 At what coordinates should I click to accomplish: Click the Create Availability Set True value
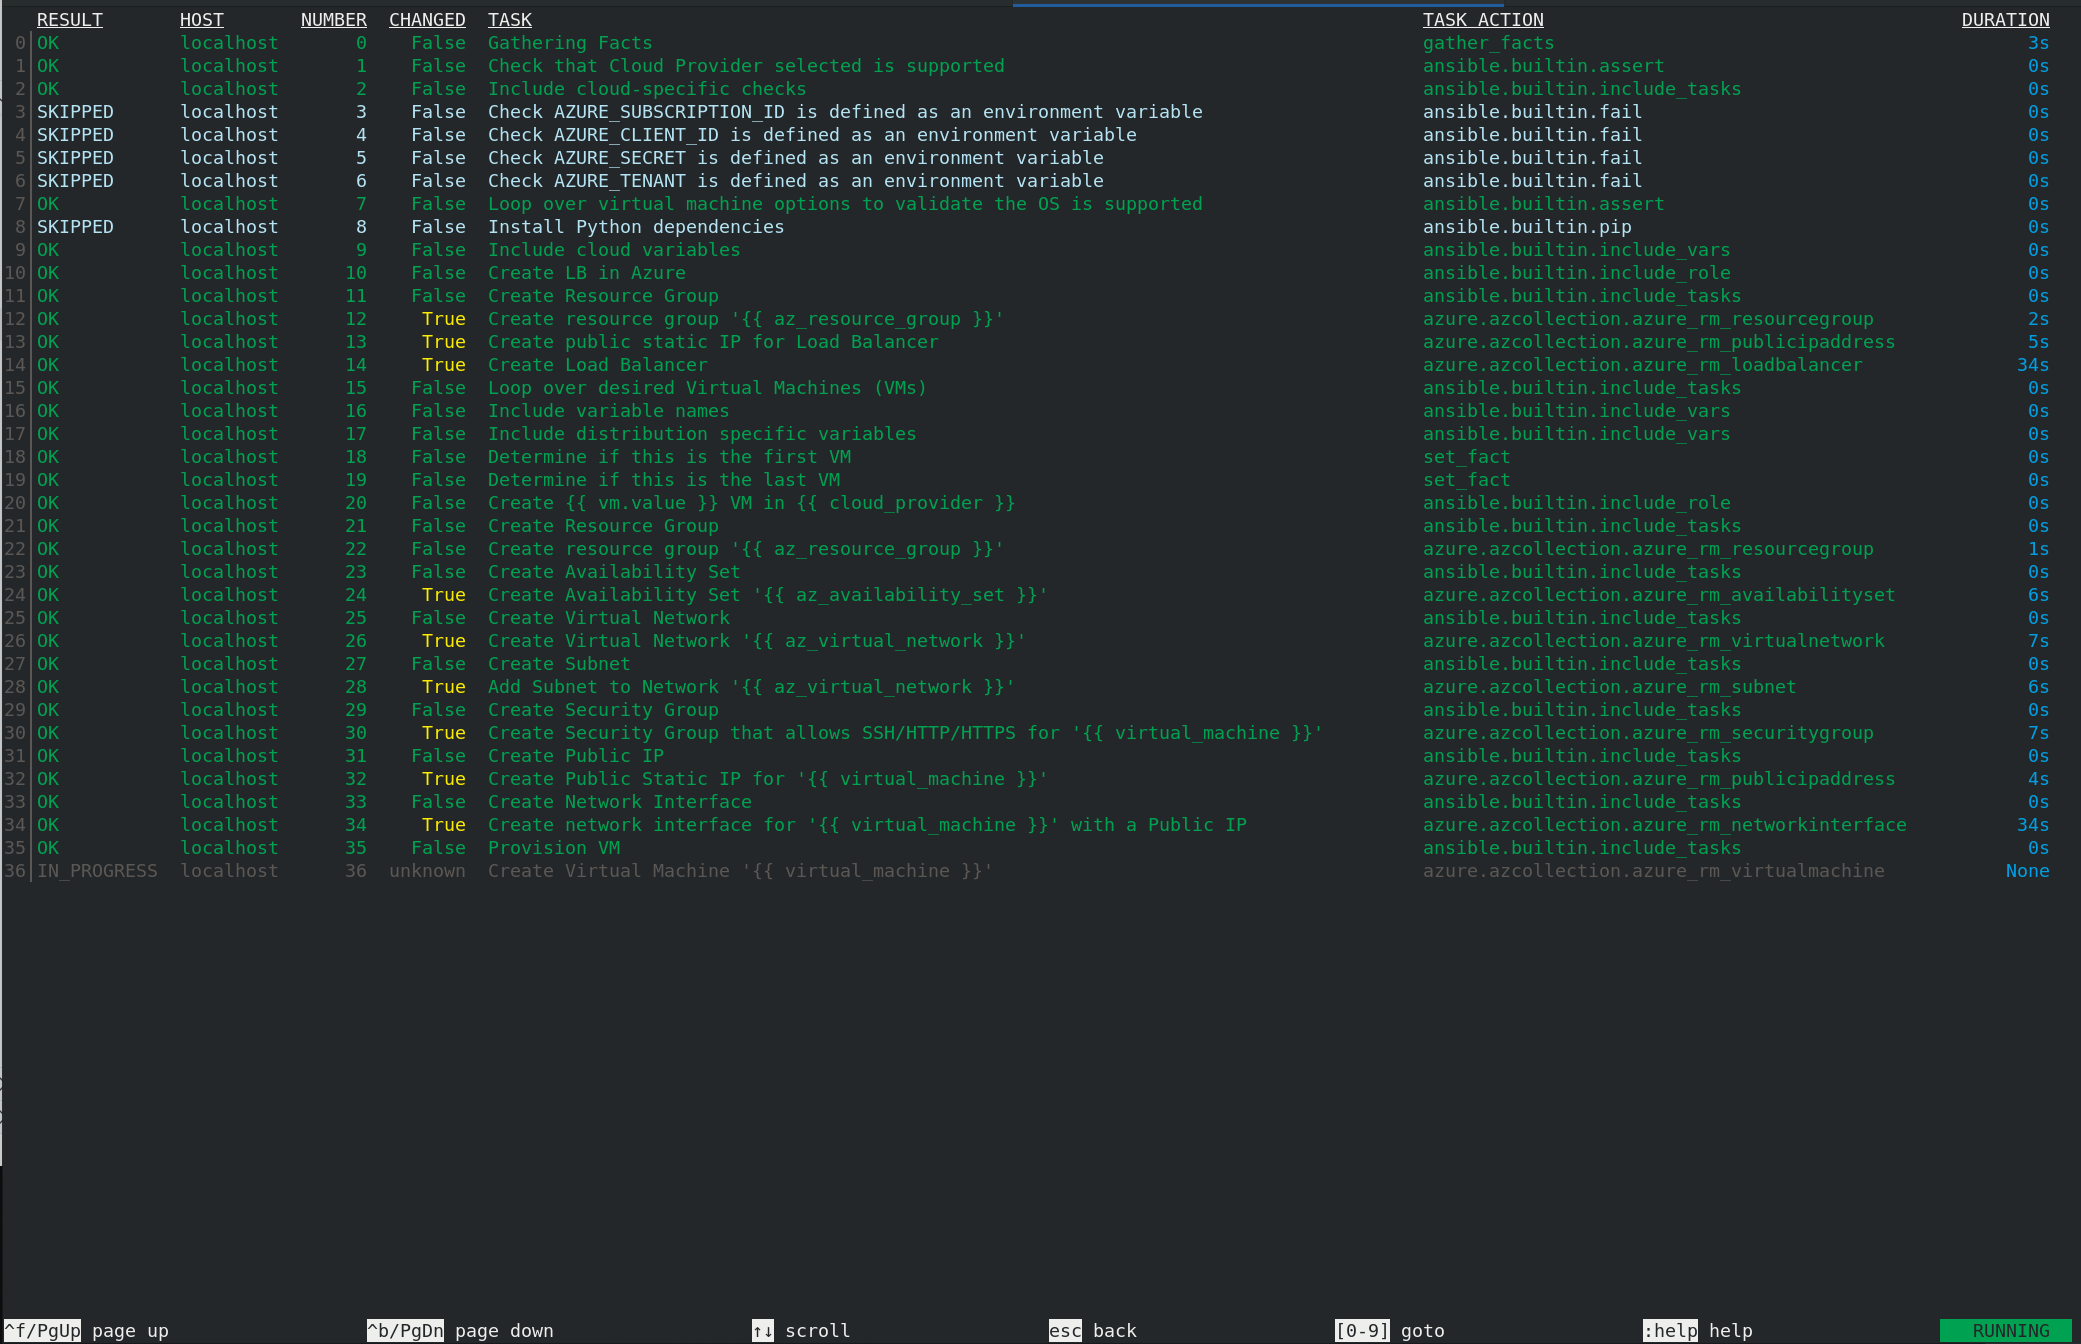click(x=443, y=595)
